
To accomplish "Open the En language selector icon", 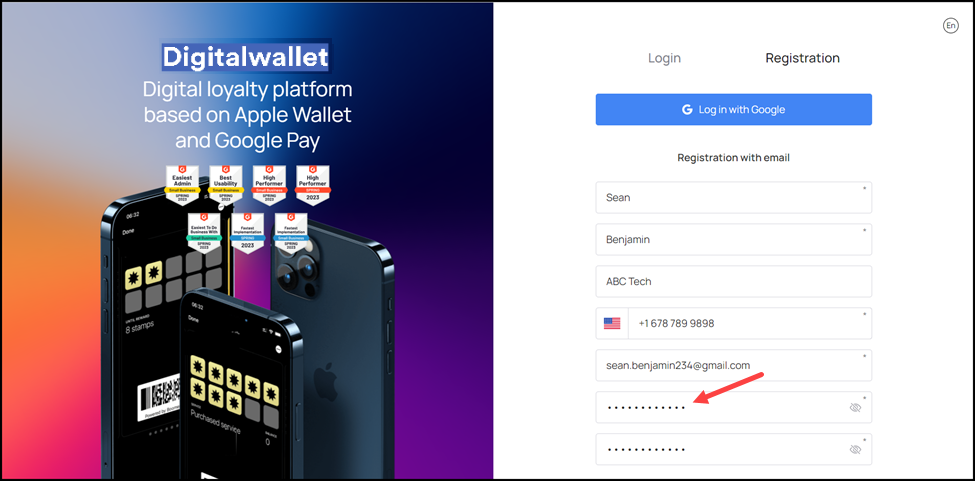I will point(950,25).
